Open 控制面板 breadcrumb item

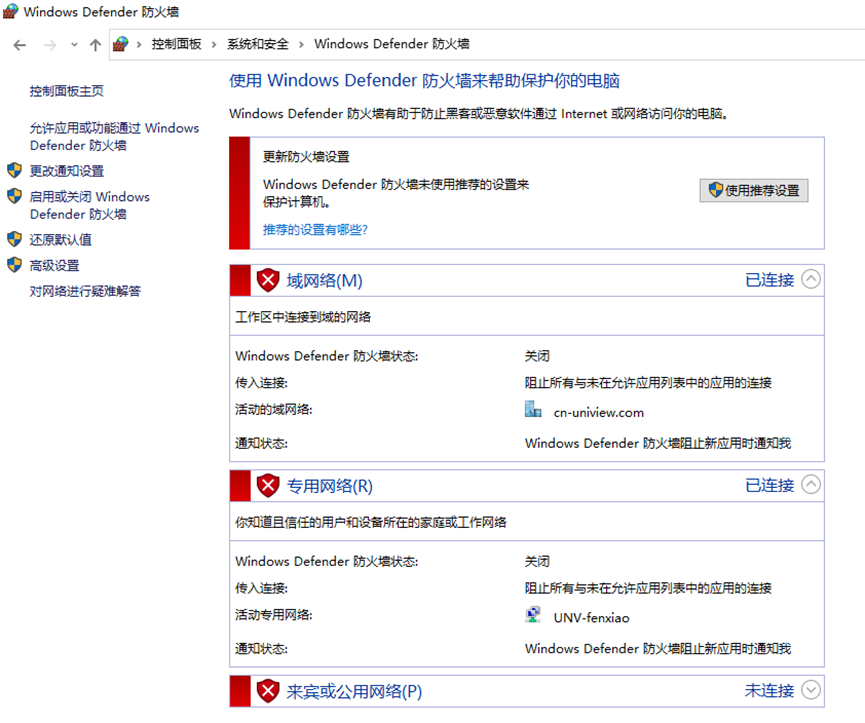point(177,44)
